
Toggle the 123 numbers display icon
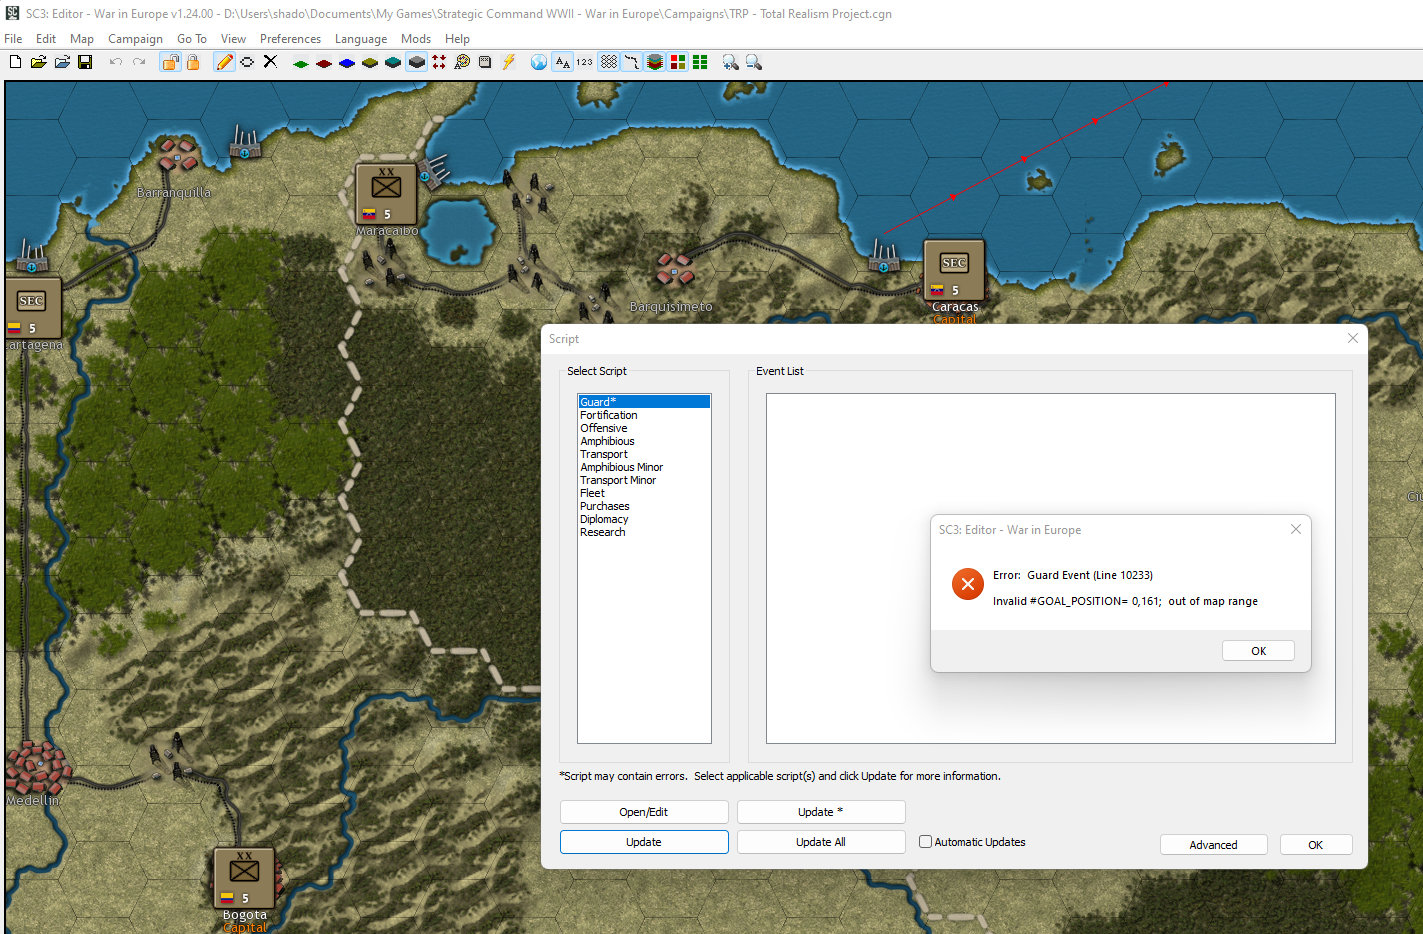click(x=585, y=62)
